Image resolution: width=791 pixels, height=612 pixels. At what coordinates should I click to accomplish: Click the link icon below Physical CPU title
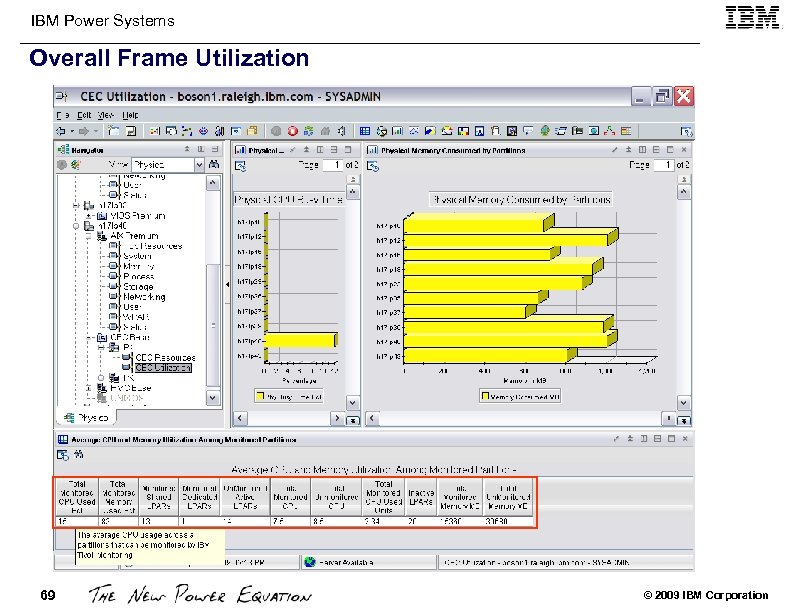click(241, 166)
